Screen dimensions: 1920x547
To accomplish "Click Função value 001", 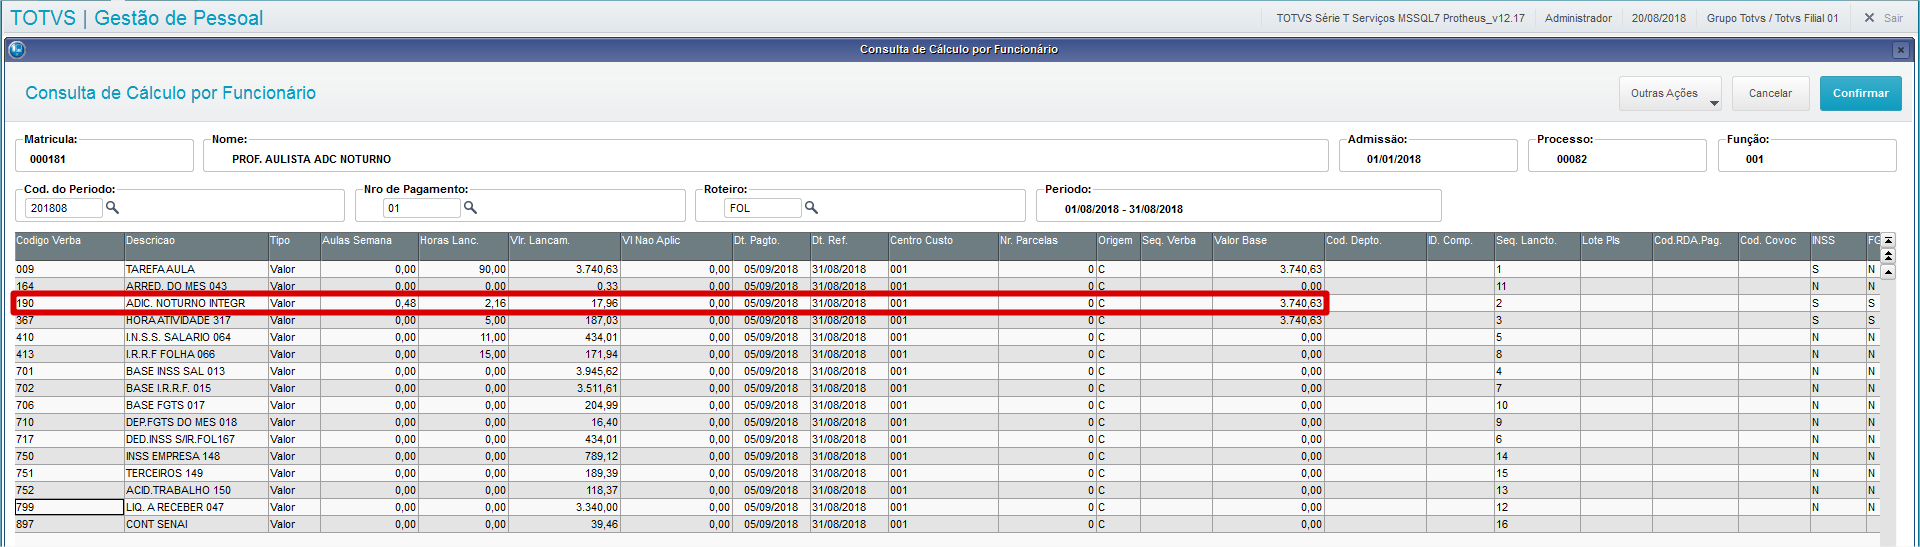I will click(1755, 159).
